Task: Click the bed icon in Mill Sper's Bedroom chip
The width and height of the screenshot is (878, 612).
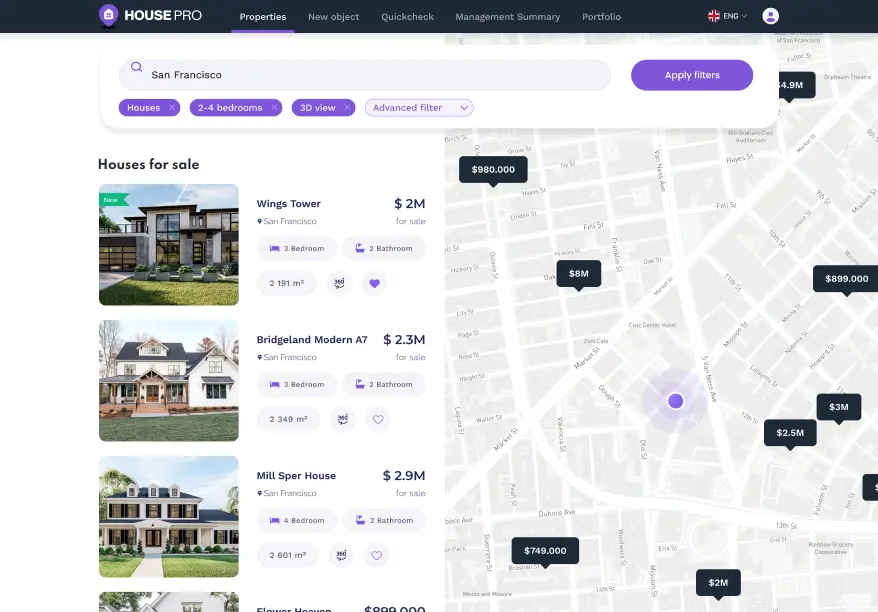Action: click(x=274, y=521)
